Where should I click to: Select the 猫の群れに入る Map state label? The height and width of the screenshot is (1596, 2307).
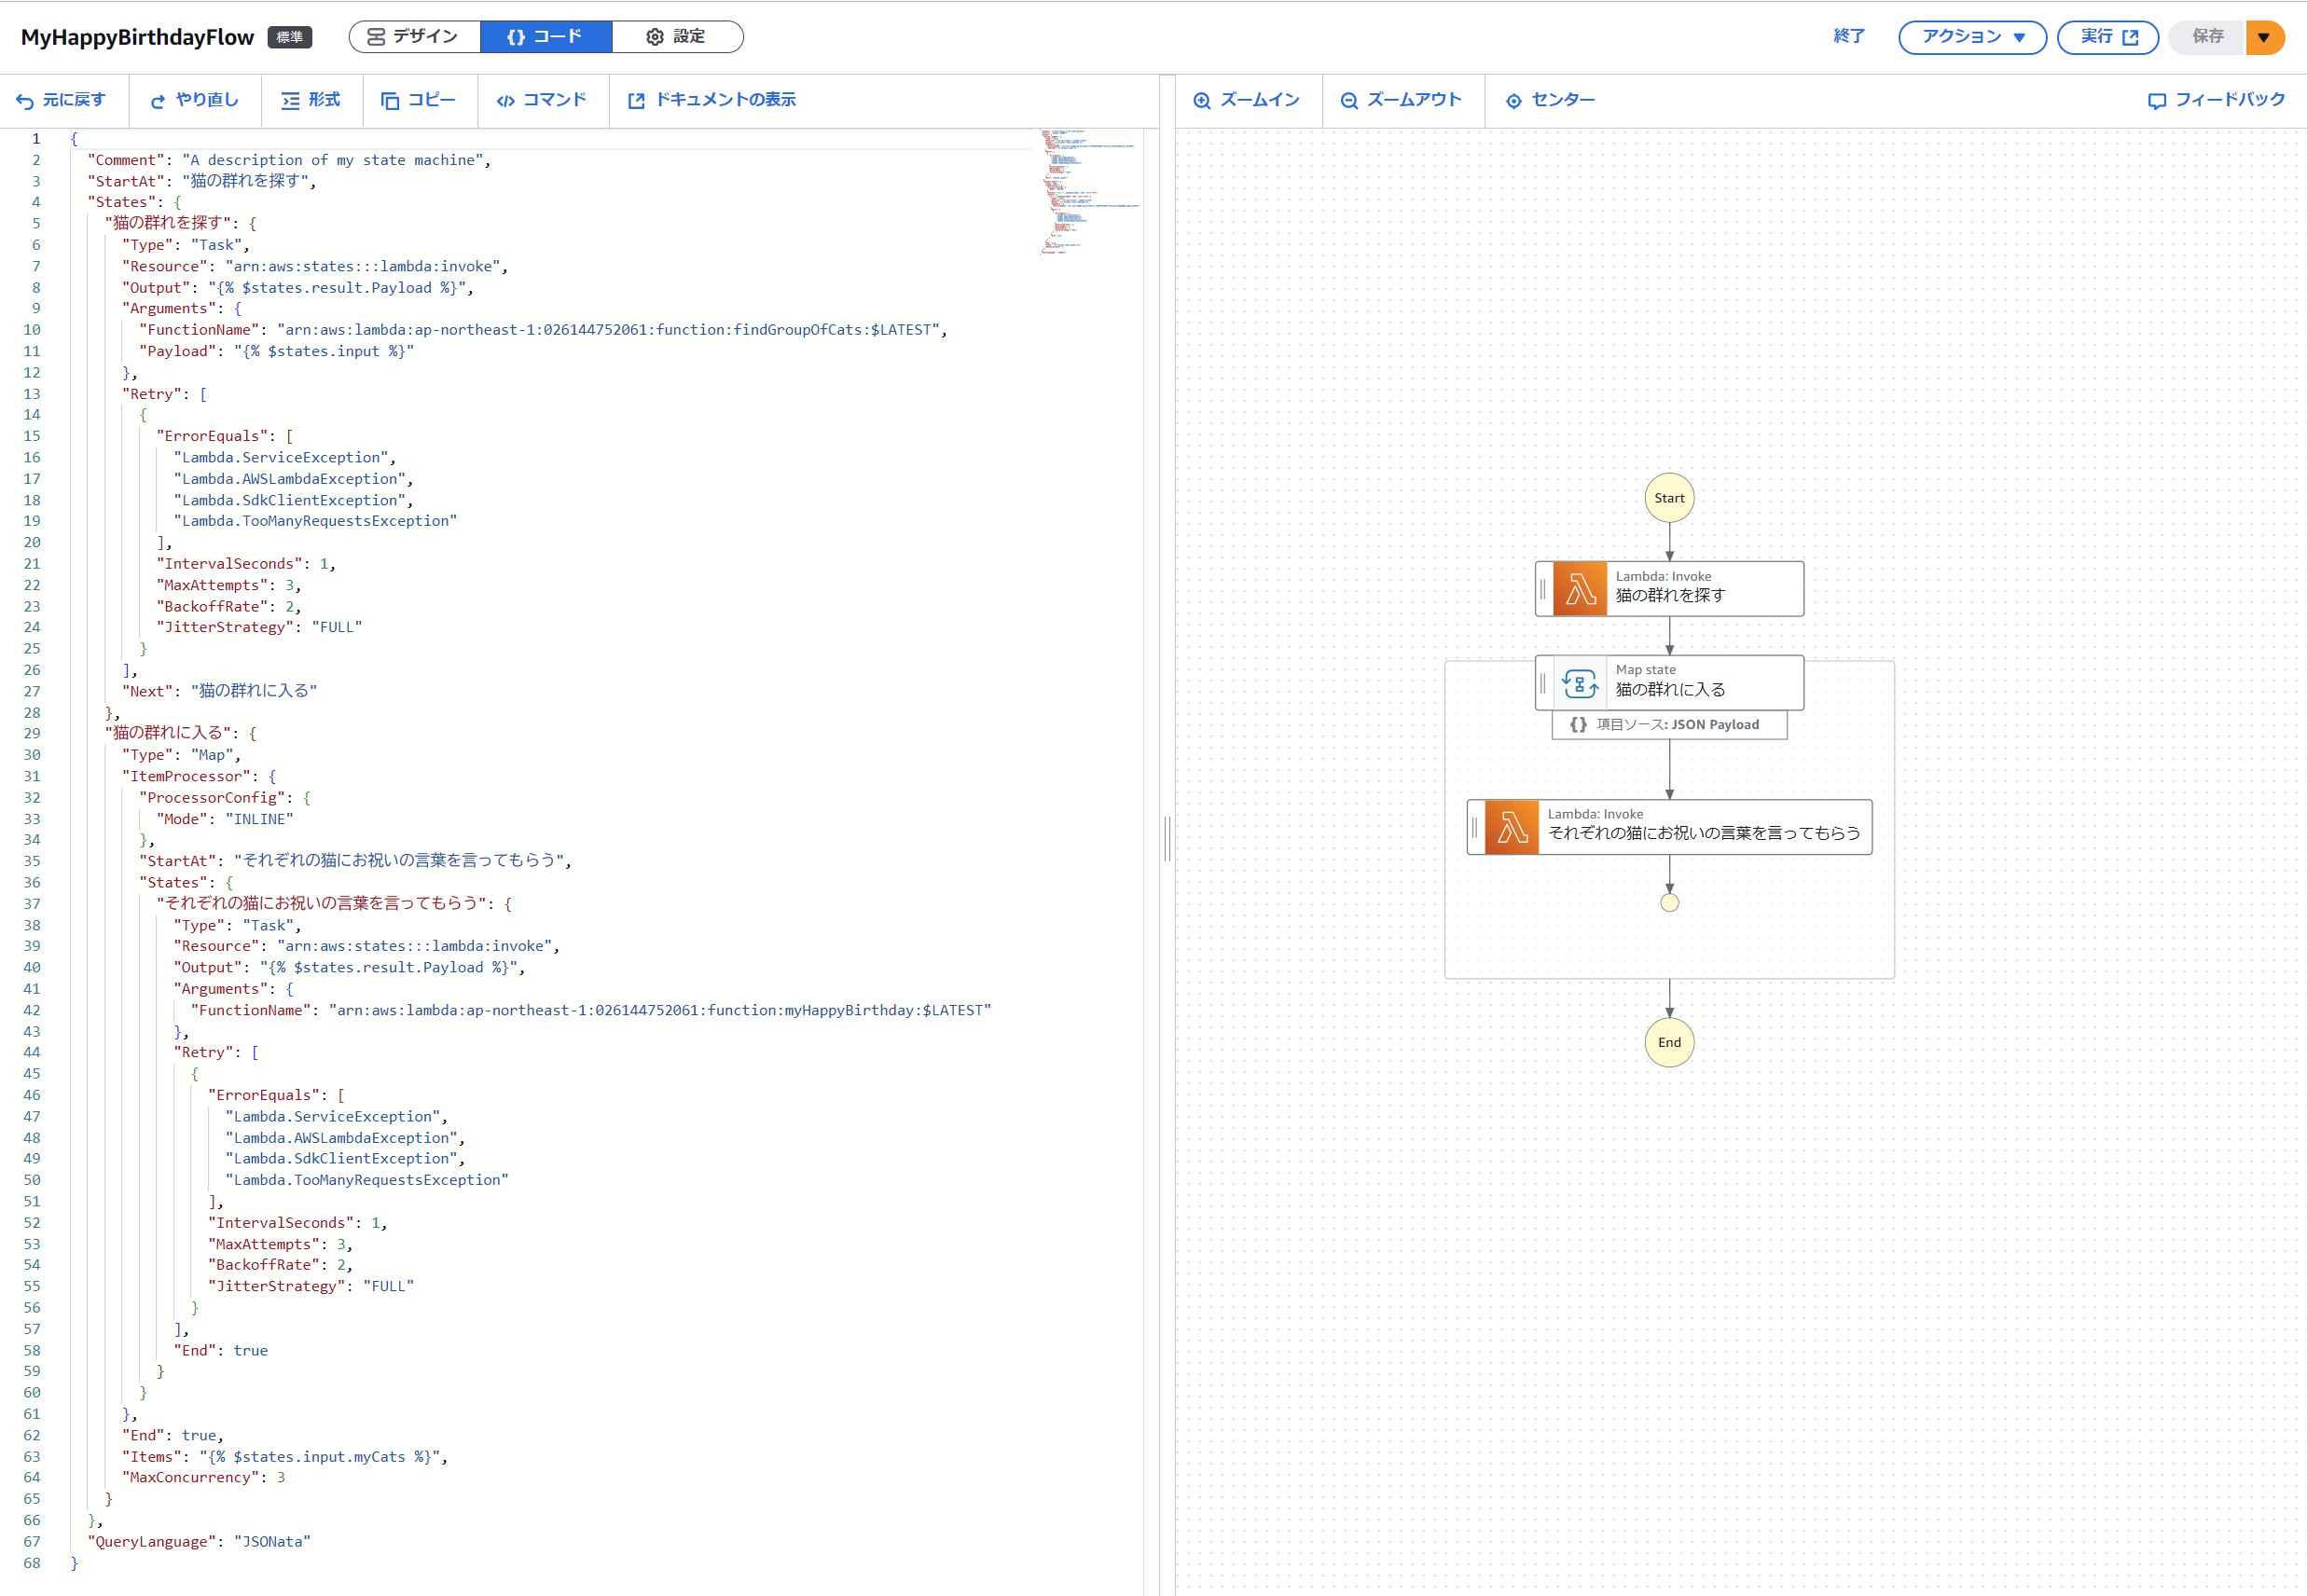click(1670, 690)
